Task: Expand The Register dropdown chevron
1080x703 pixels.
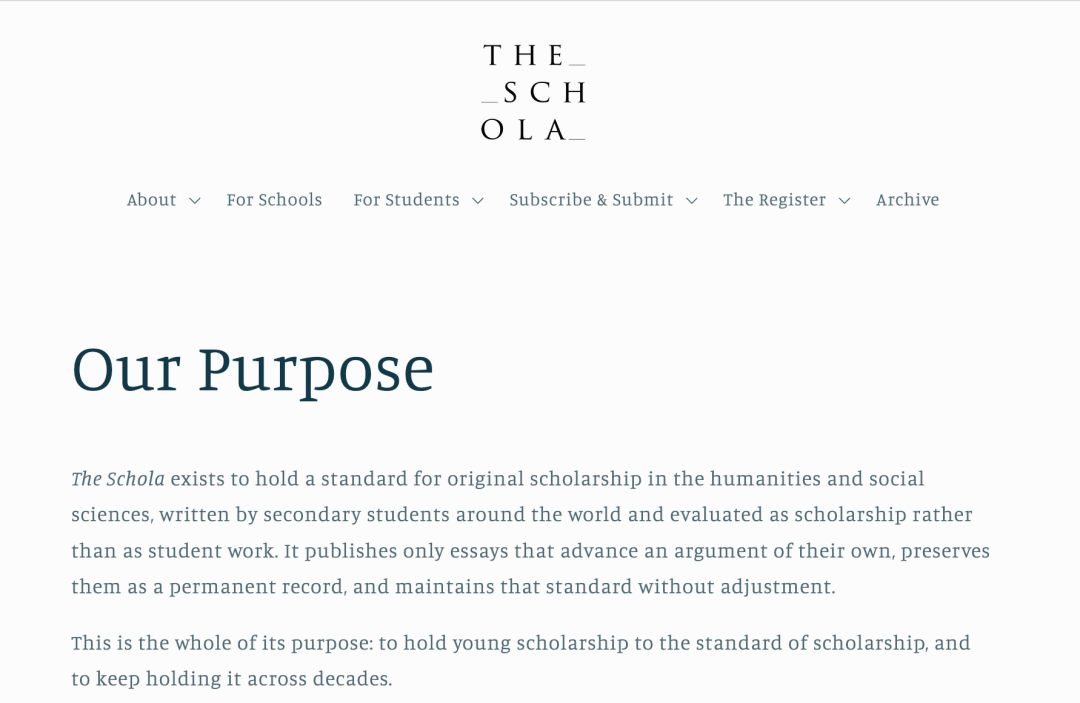Action: pyautogui.click(x=844, y=200)
